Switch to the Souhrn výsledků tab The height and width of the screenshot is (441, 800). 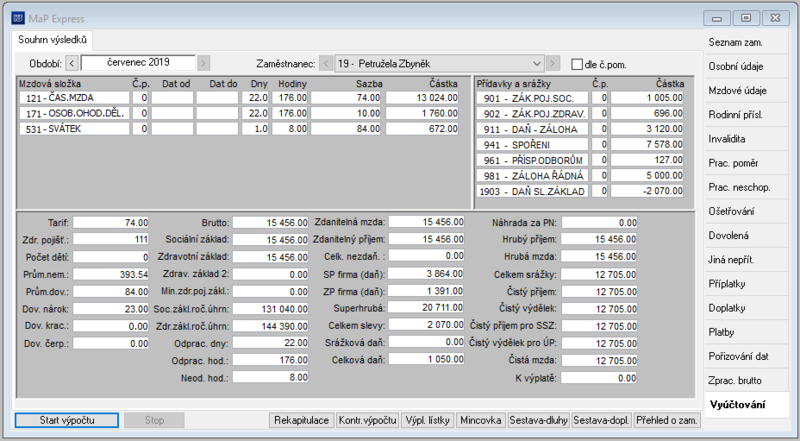click(52, 40)
